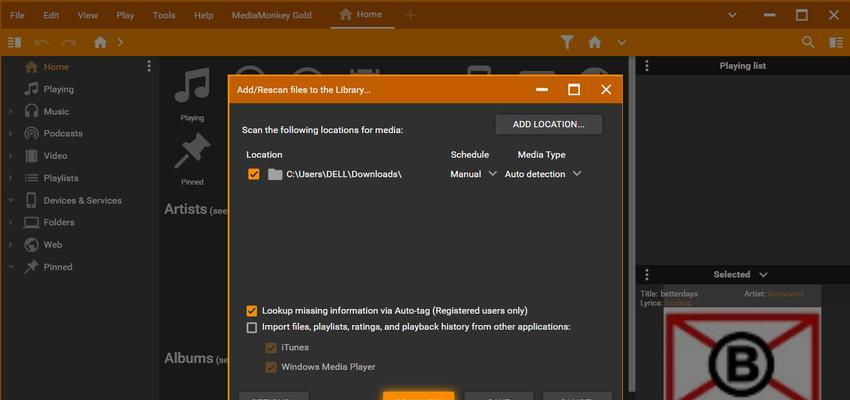Click the Artists heading in the Home view

[186, 209]
